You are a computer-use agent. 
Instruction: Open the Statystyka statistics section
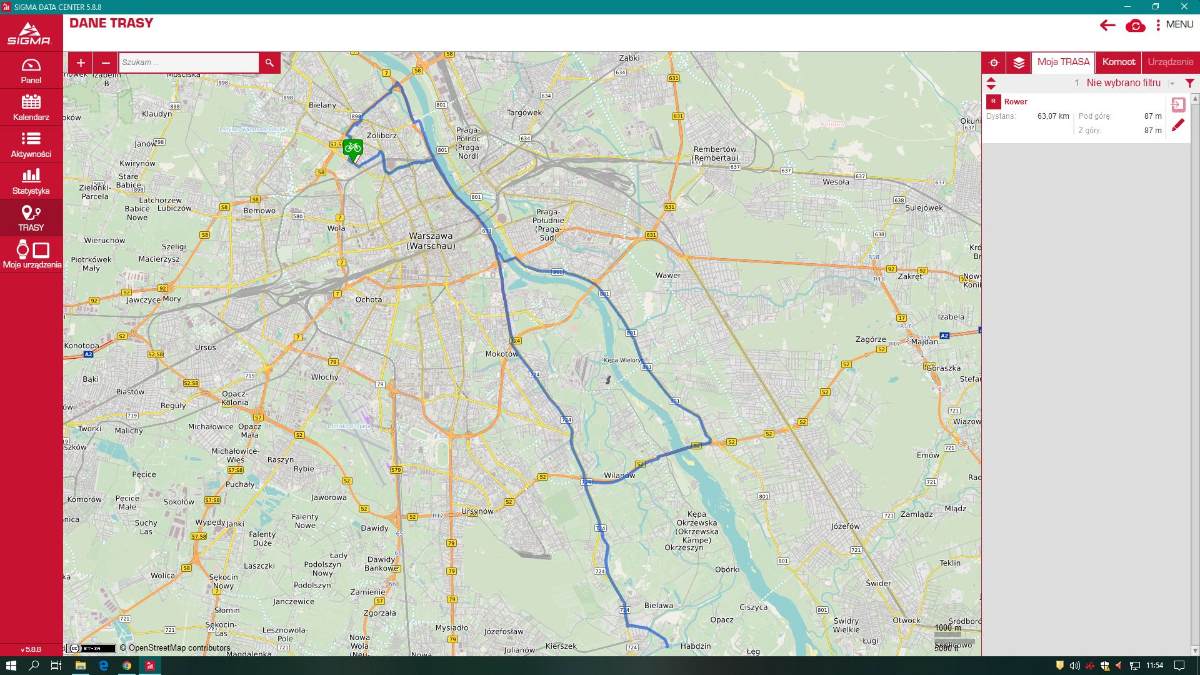pyautogui.click(x=31, y=181)
